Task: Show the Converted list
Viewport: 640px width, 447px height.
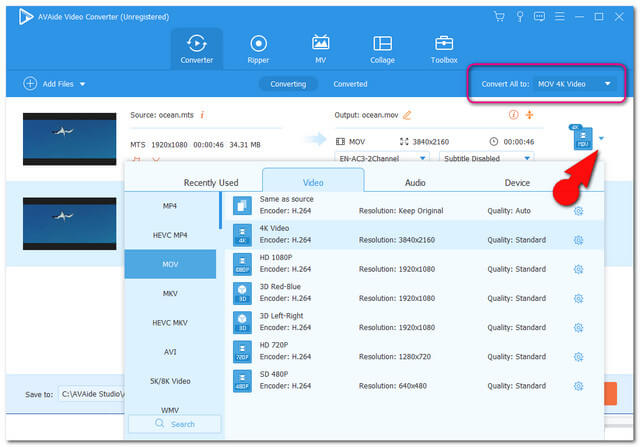Action: [350, 84]
